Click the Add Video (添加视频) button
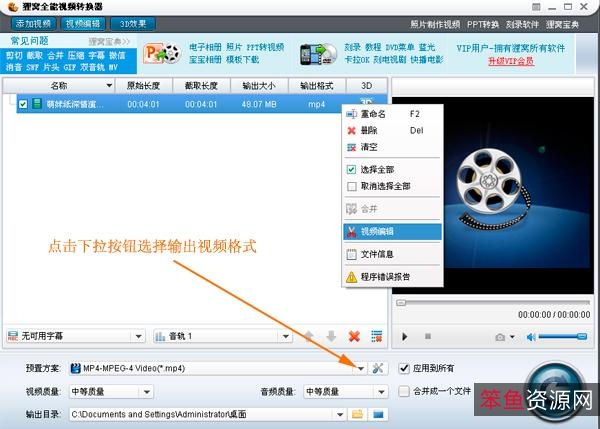 (33, 24)
